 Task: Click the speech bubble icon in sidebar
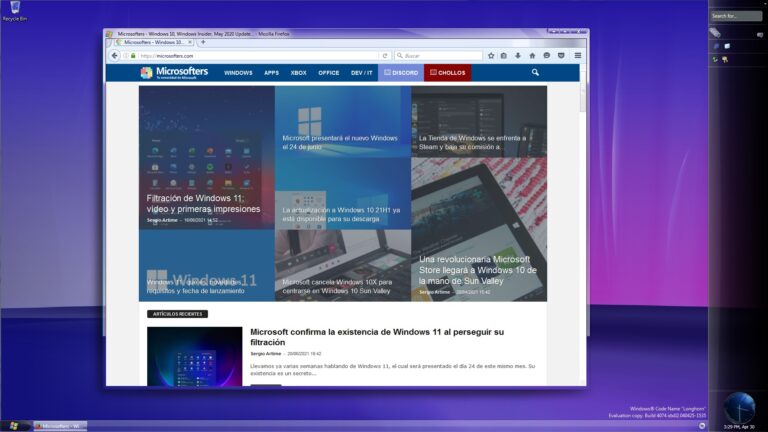coord(760,35)
